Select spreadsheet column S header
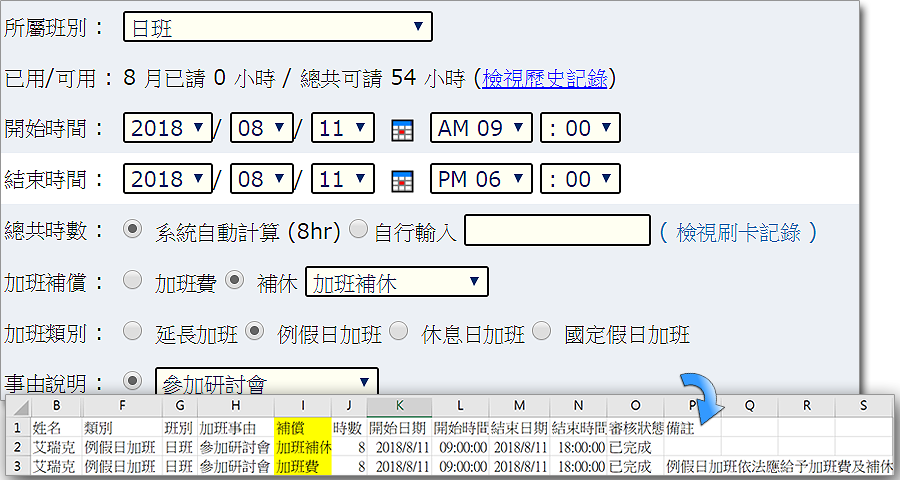The width and height of the screenshot is (900, 480). click(x=864, y=406)
